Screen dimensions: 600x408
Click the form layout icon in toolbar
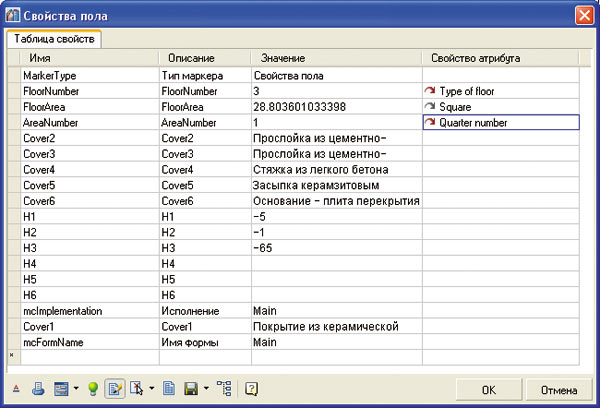coord(60,387)
